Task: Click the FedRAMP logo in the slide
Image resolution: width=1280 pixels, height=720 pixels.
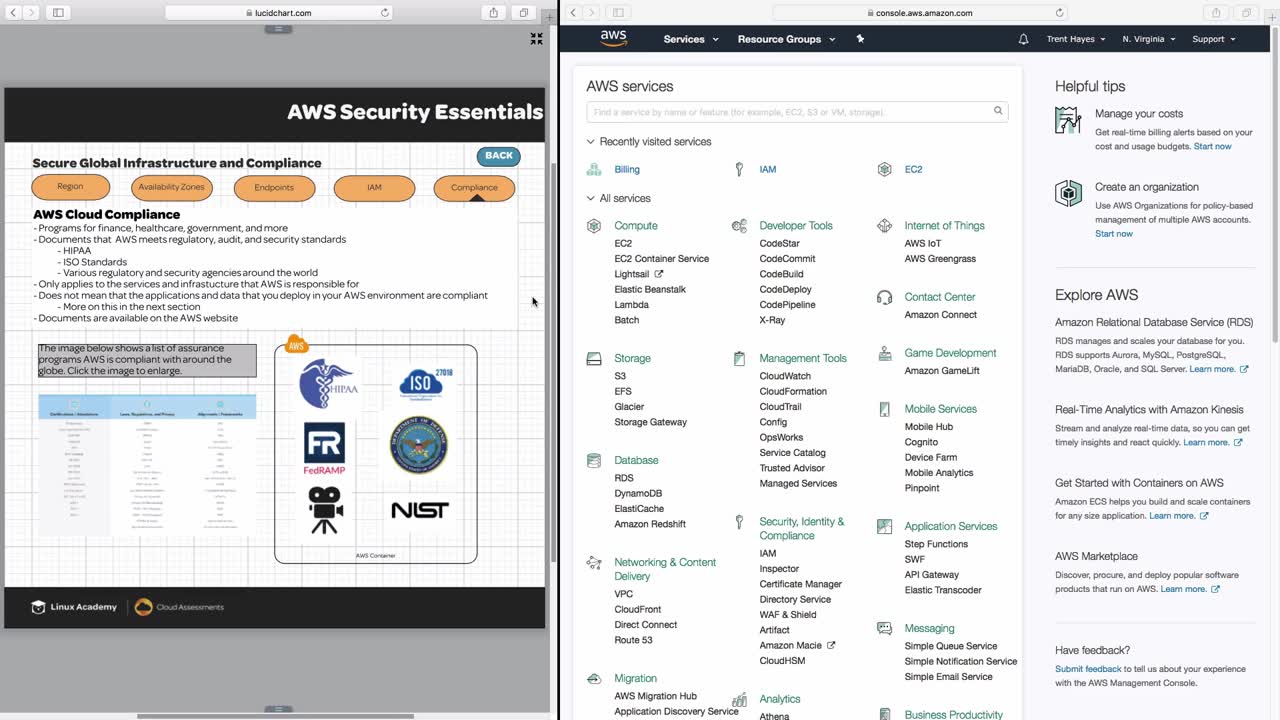Action: pyautogui.click(x=324, y=448)
